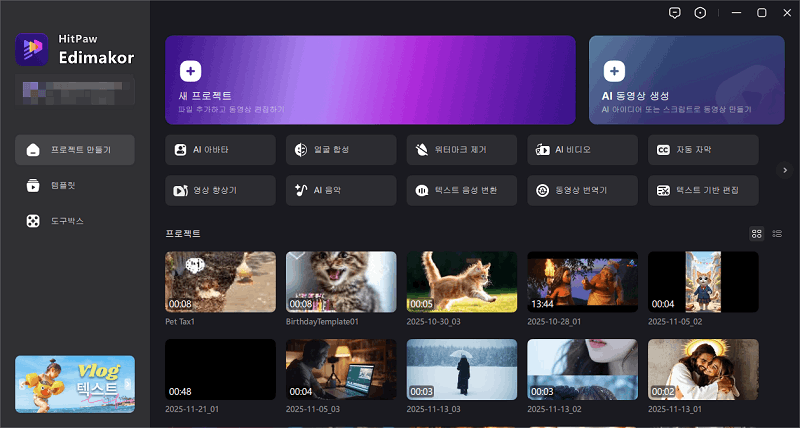800x428 pixels.
Task: Open the 동영상 번역기 translator tool
Action: click(x=582, y=190)
